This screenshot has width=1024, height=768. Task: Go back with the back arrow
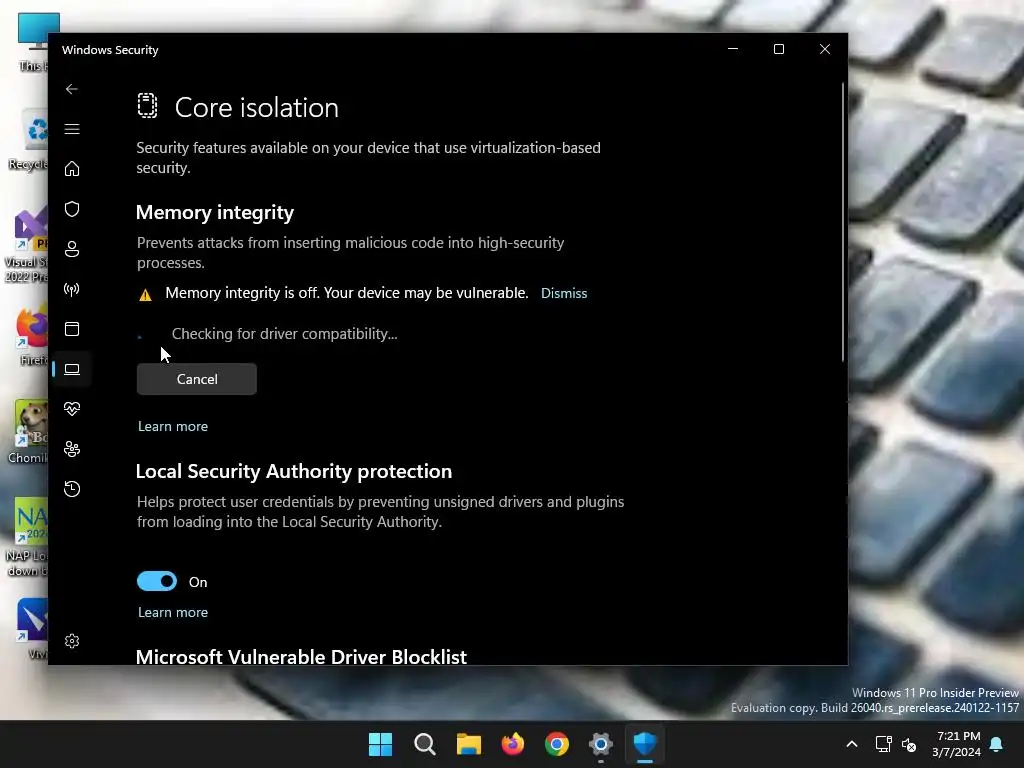72,89
